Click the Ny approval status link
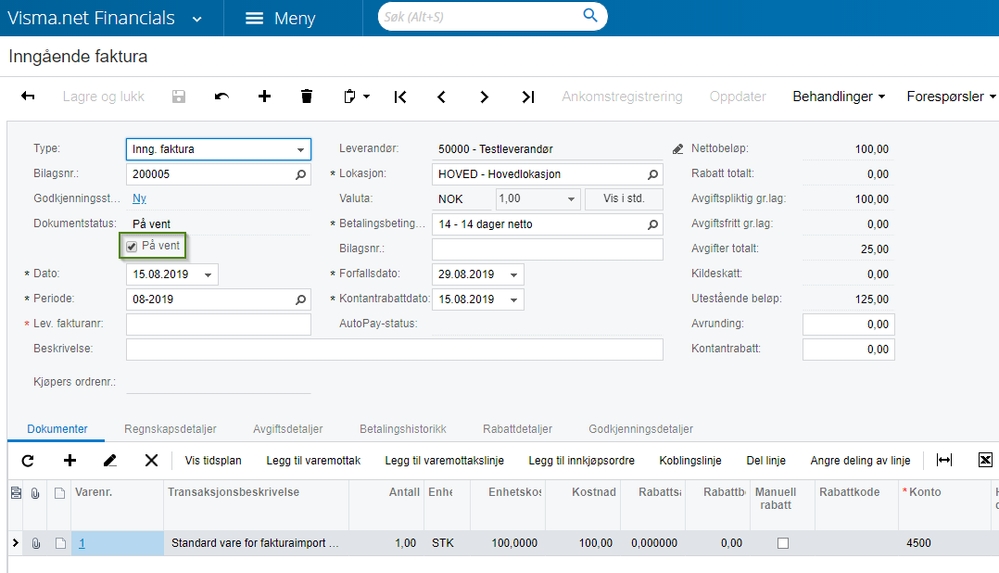Screen dimensions: 999x573 click(x=139, y=199)
